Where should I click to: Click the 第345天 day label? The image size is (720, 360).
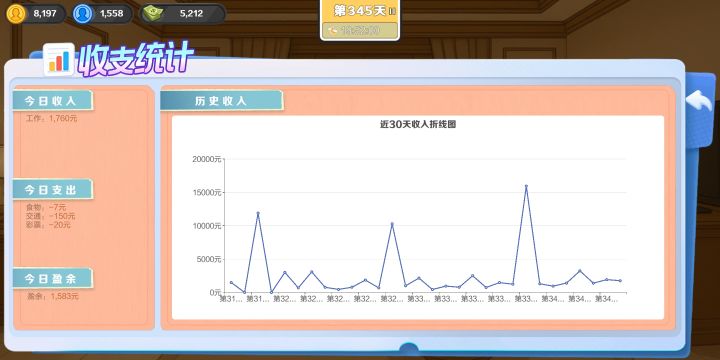[x=360, y=11]
